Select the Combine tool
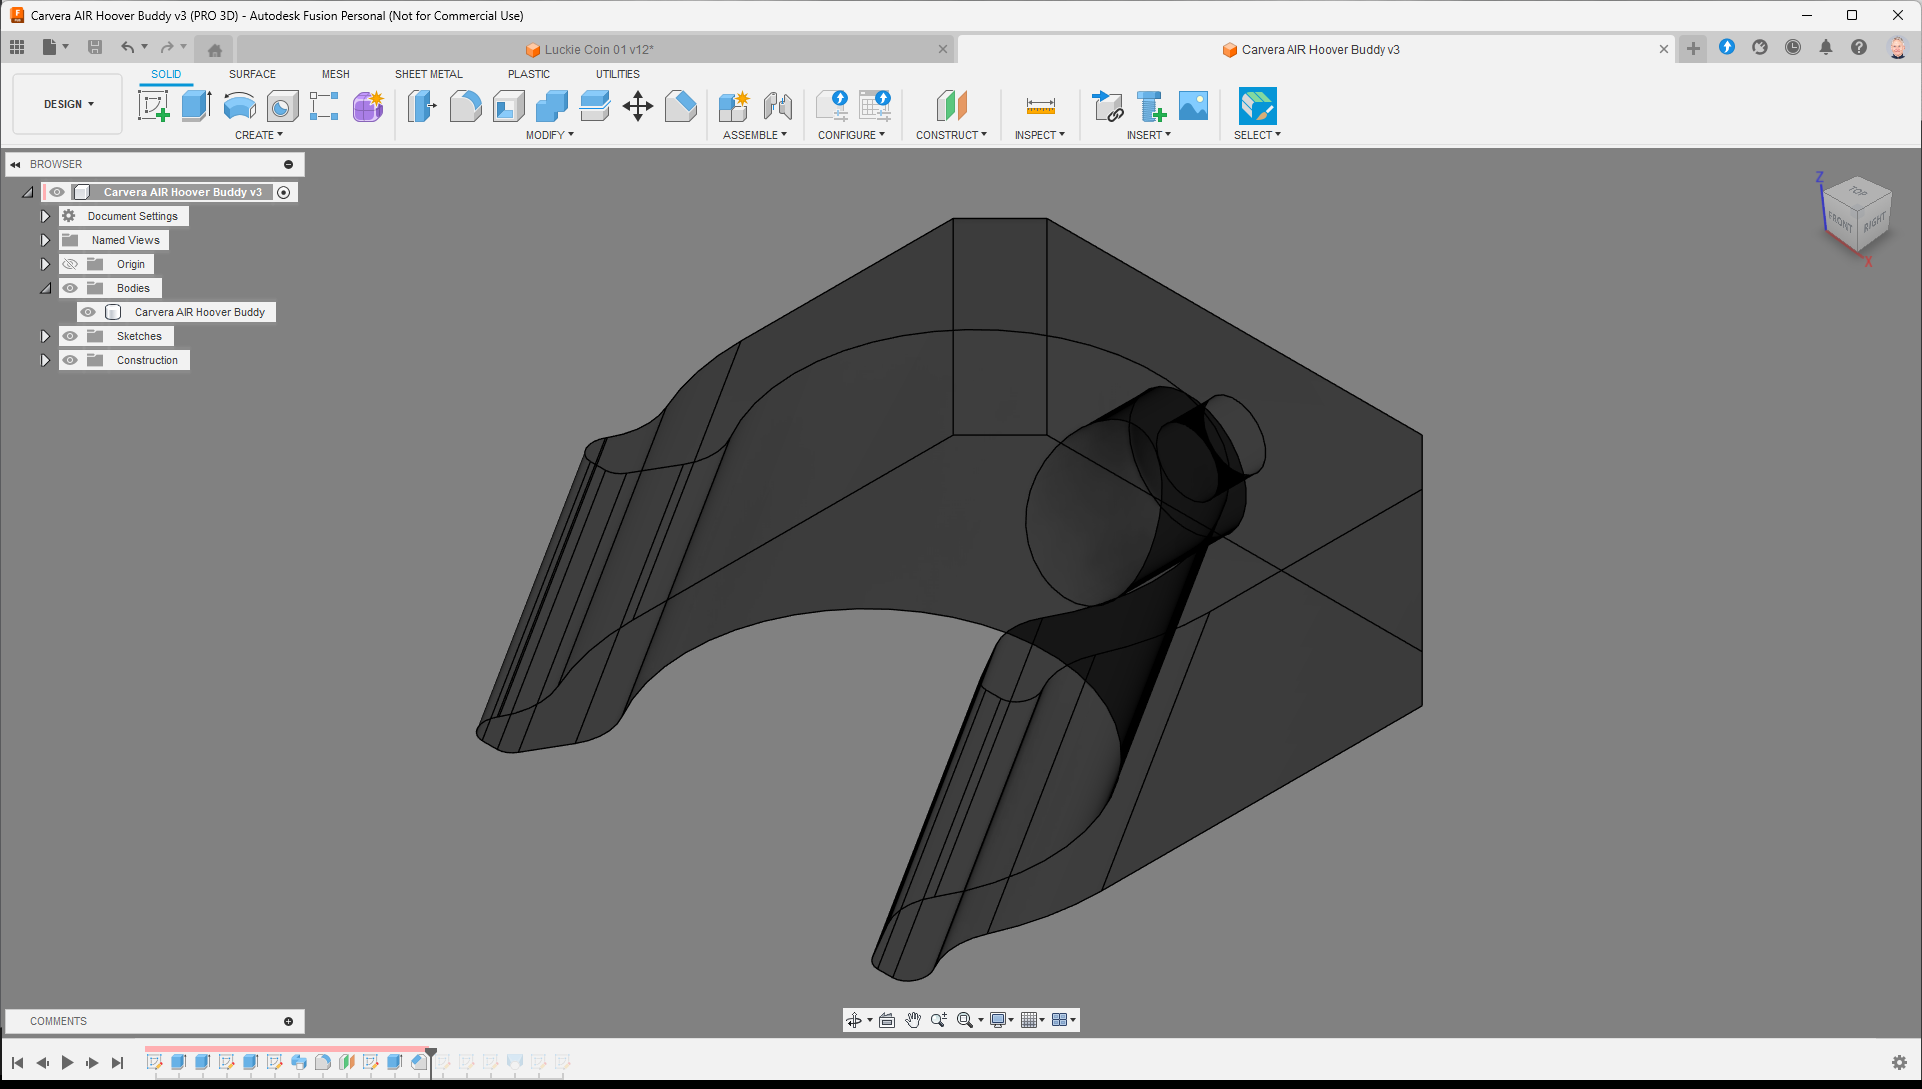 click(x=551, y=106)
